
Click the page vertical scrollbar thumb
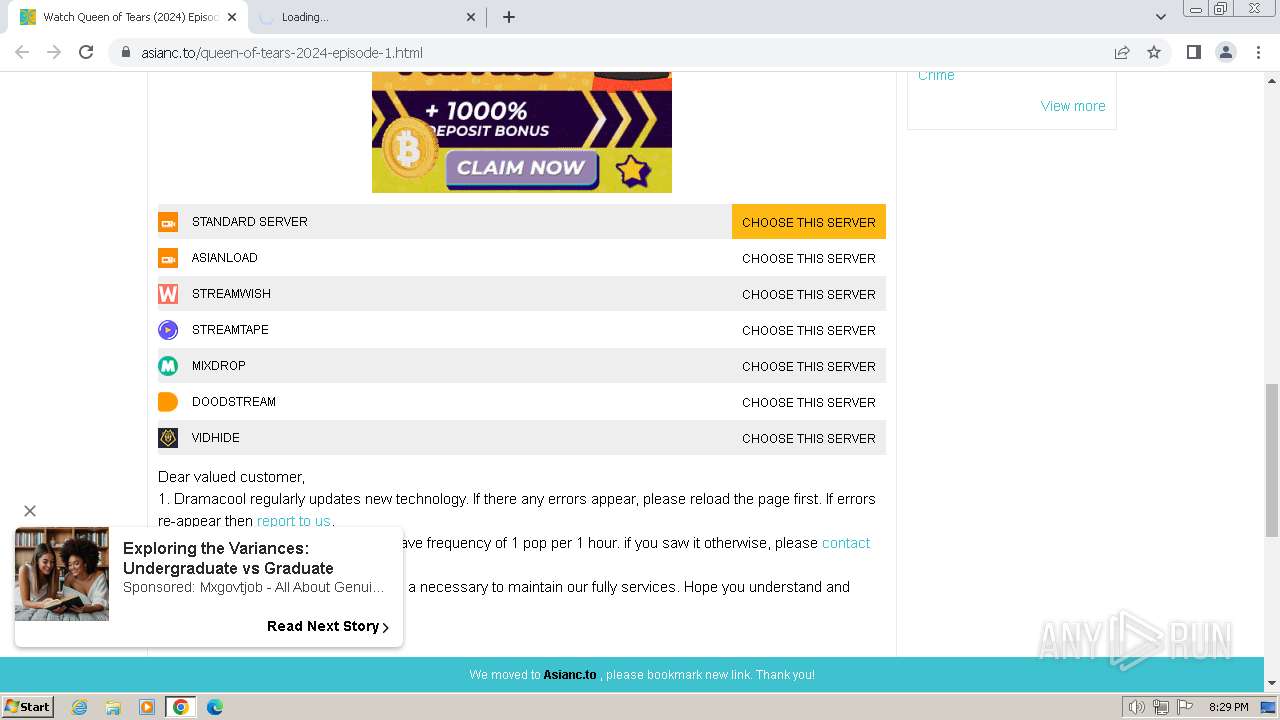point(1272,461)
